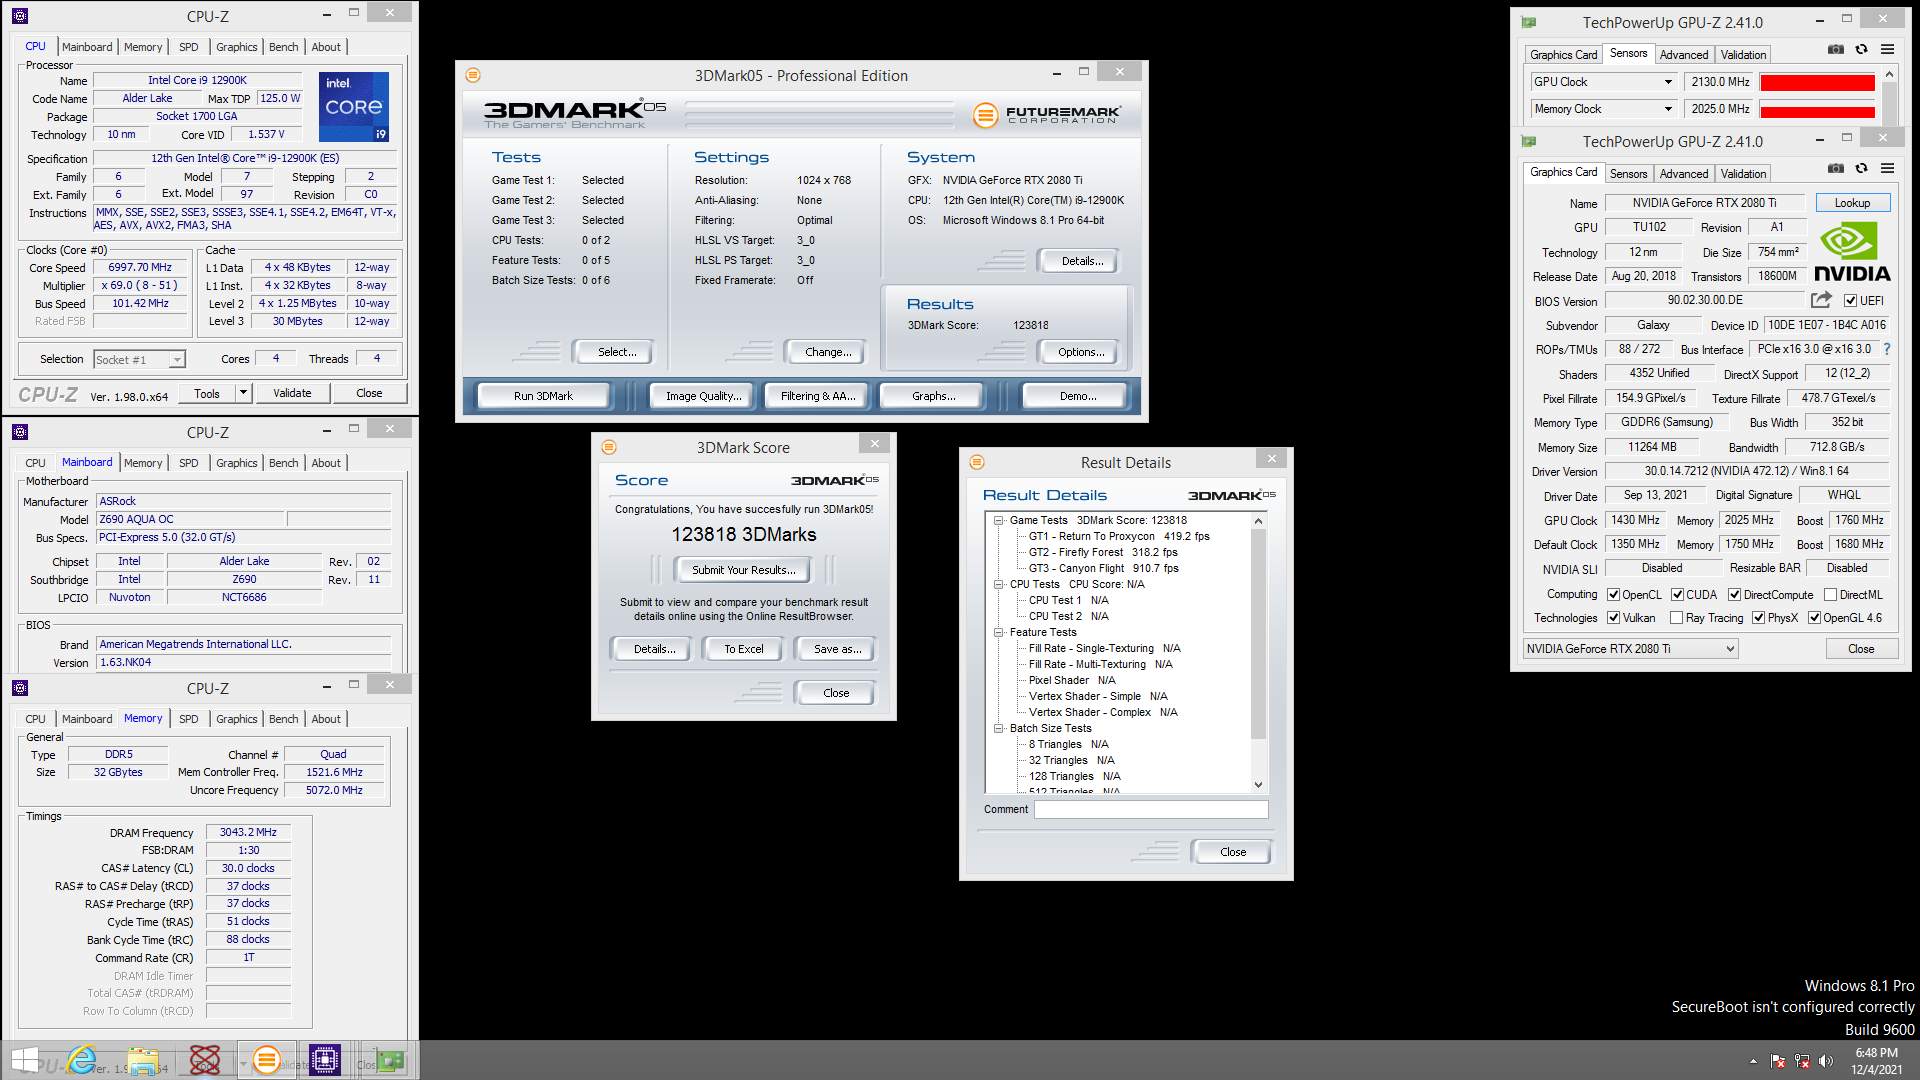1920x1080 pixels.
Task: Collapse the Feature Tests tree node
Action: click(x=998, y=632)
